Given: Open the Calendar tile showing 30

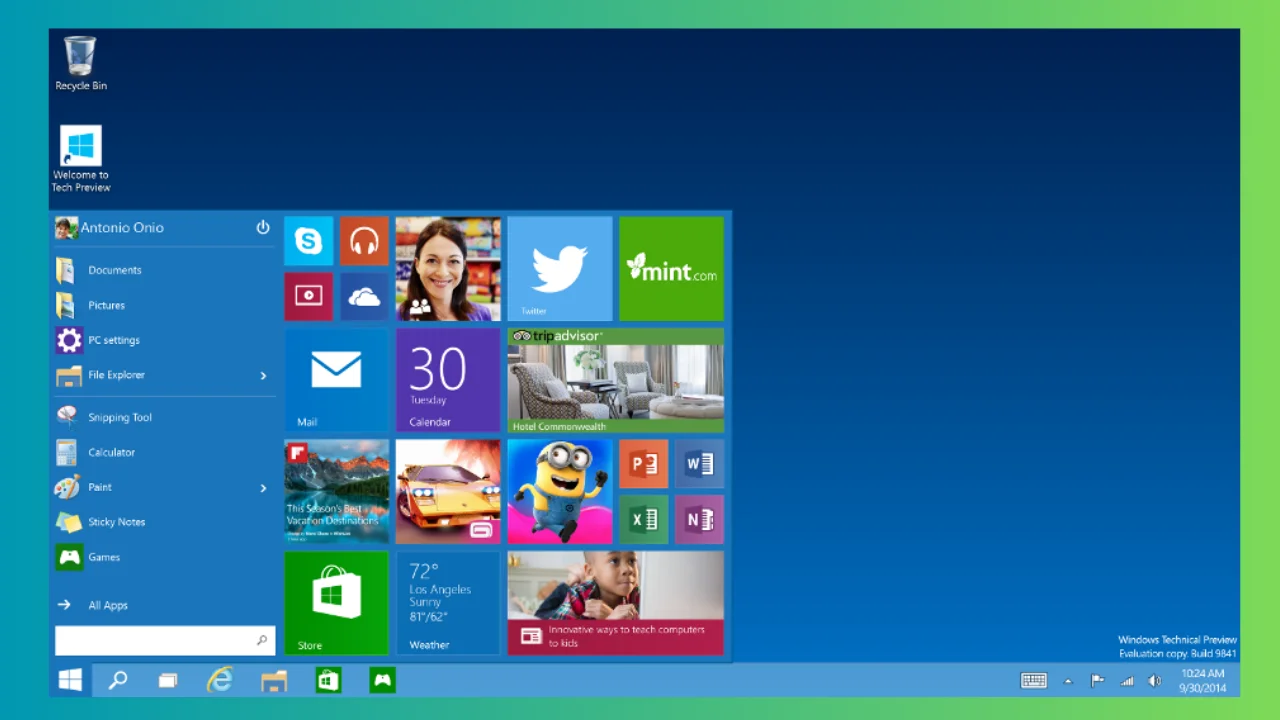Looking at the screenshot, I should click(448, 380).
